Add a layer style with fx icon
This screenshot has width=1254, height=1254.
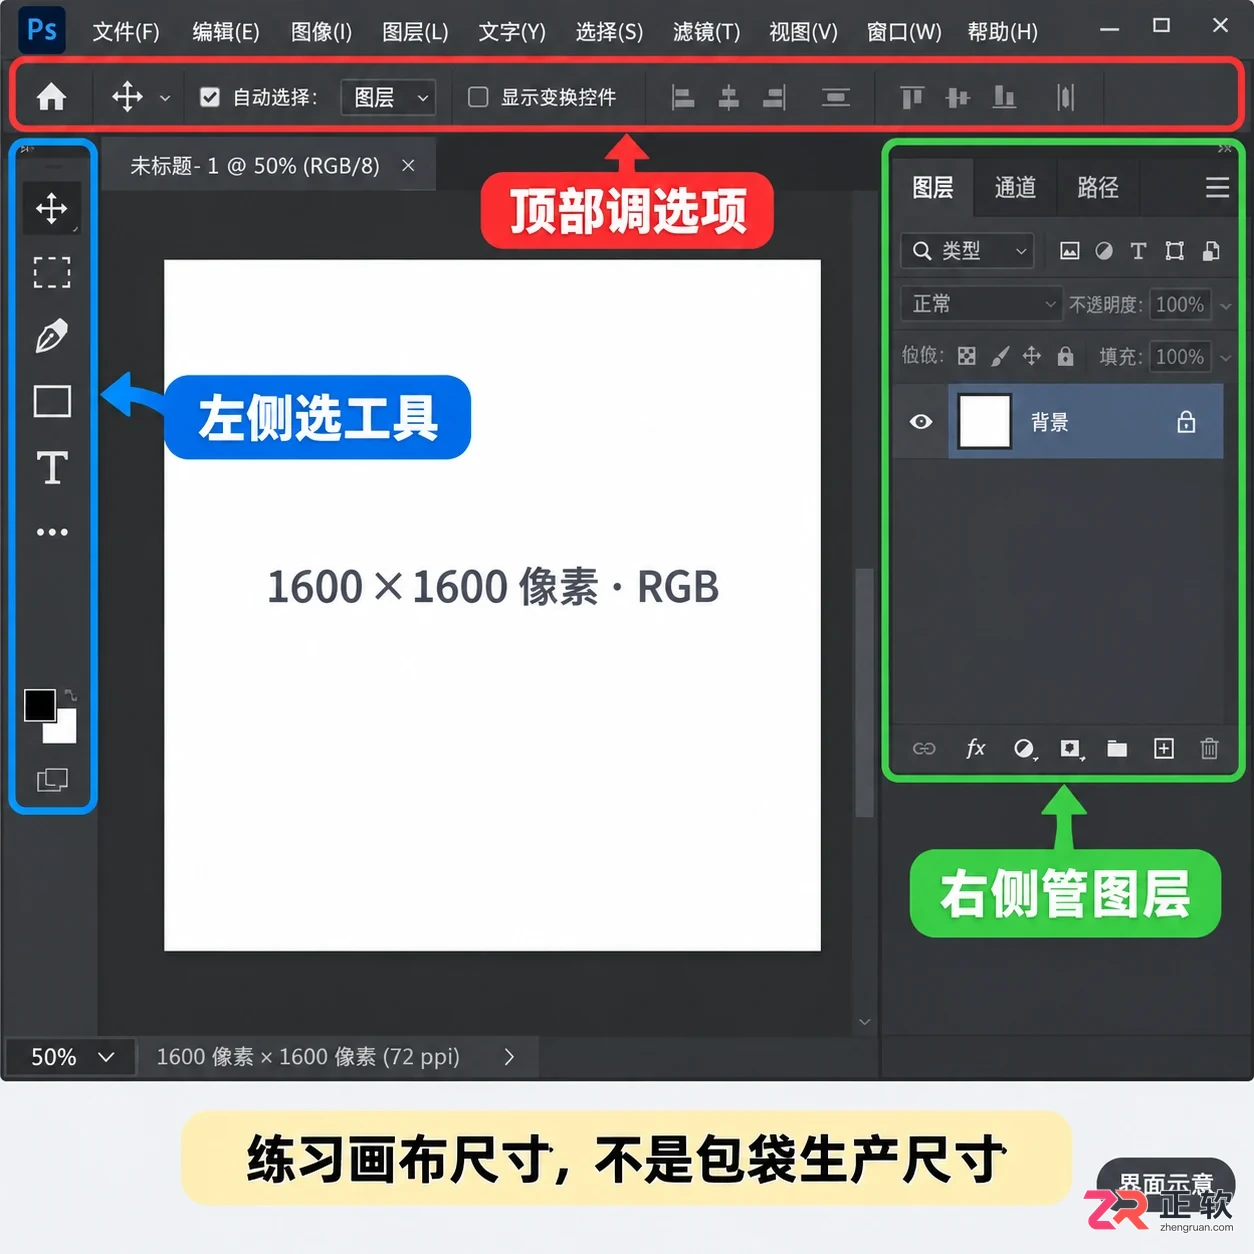tap(975, 748)
